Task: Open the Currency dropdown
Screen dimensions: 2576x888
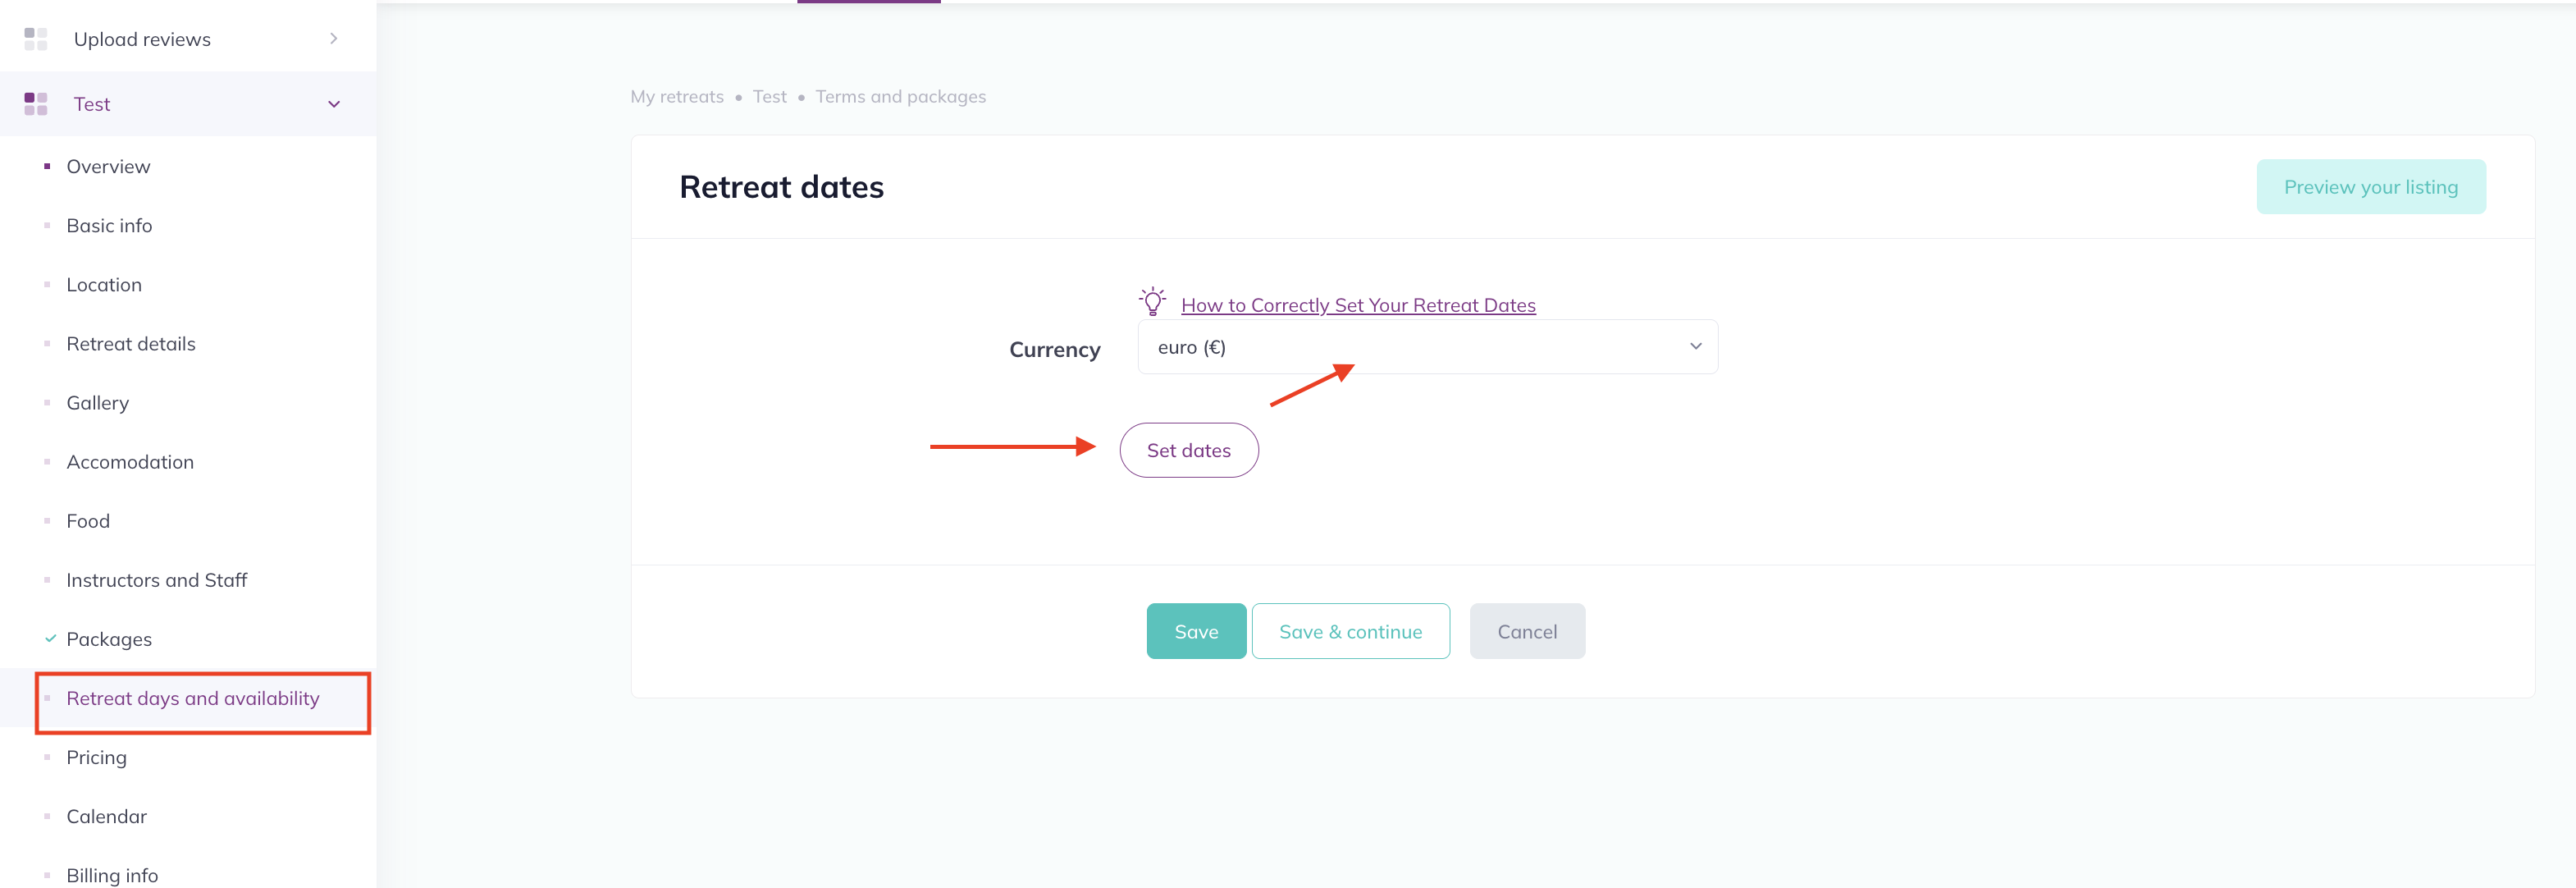Action: coord(1428,347)
